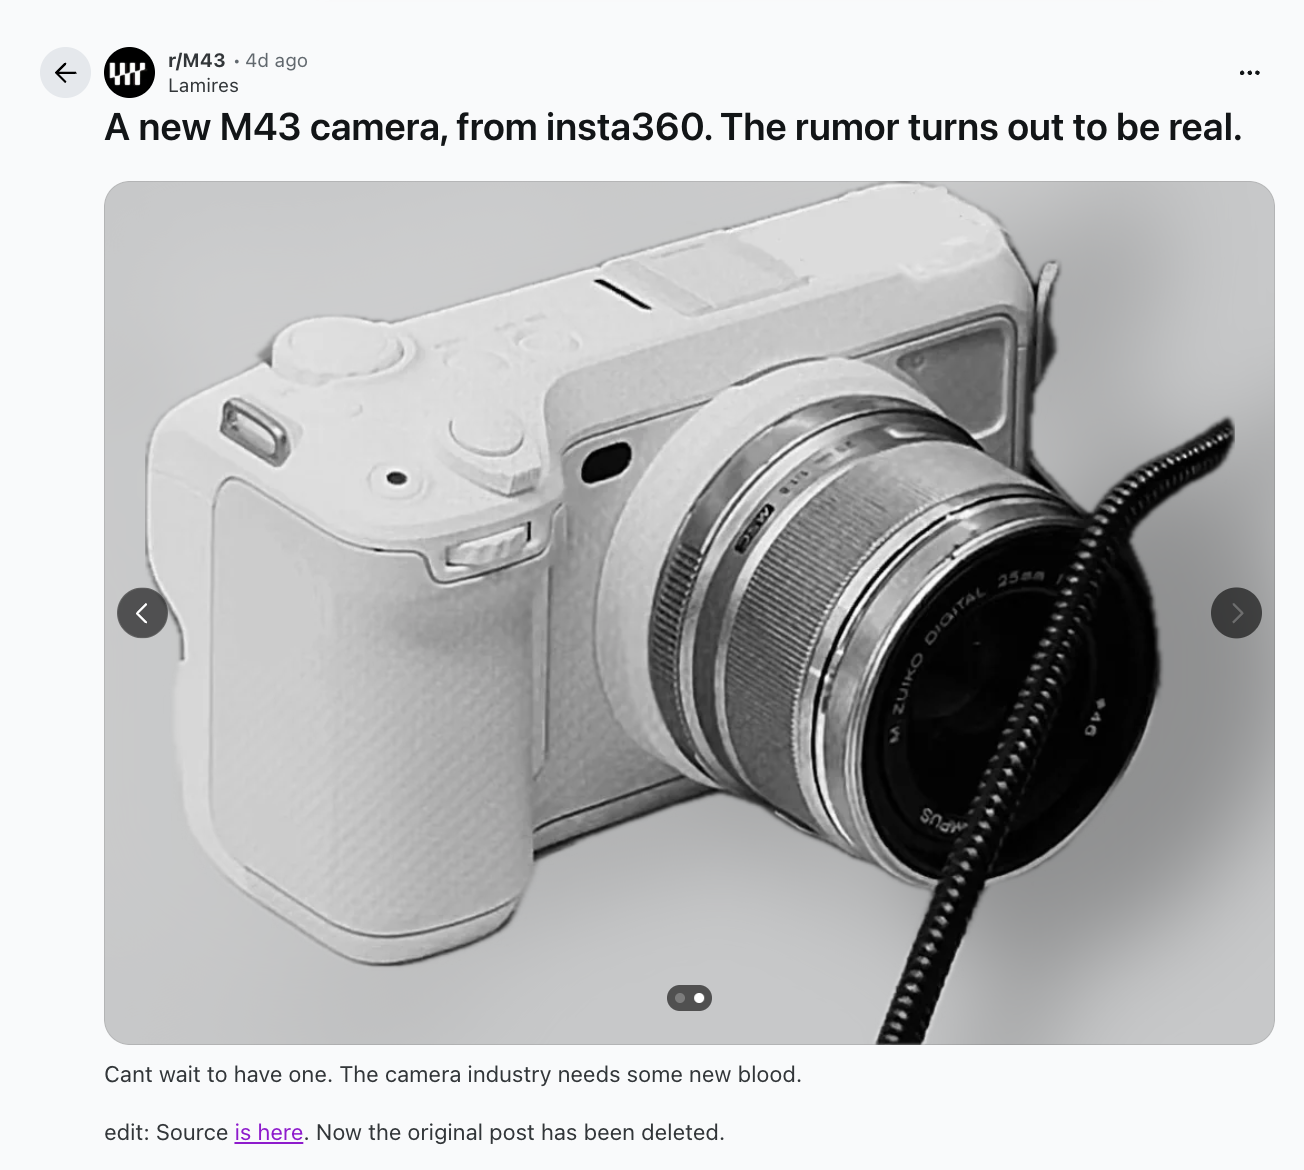Select the second carousel dot indicator
Viewport: 1304px width, 1170px height.
click(x=699, y=998)
